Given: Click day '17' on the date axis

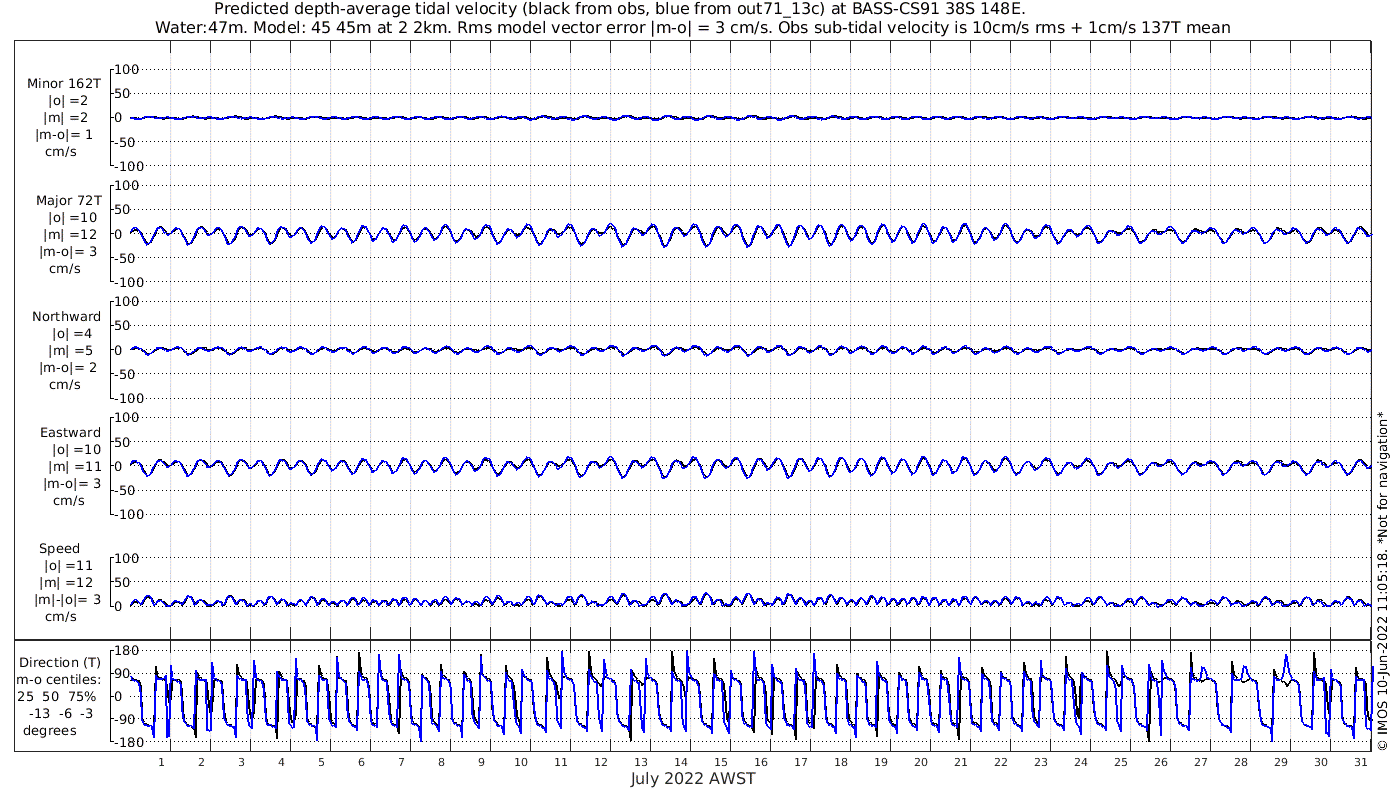Looking at the screenshot, I should click(801, 762).
